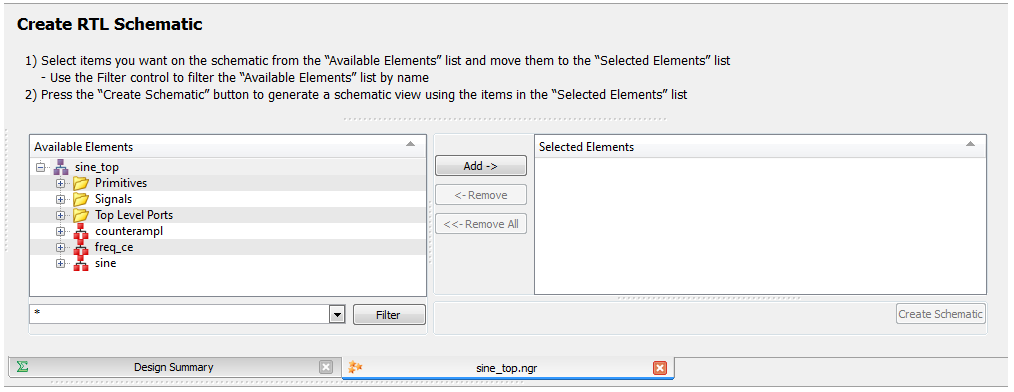This screenshot has width=1014, height=392.
Task: Select the counterampl module icon
Action: pyautogui.click(x=80, y=232)
